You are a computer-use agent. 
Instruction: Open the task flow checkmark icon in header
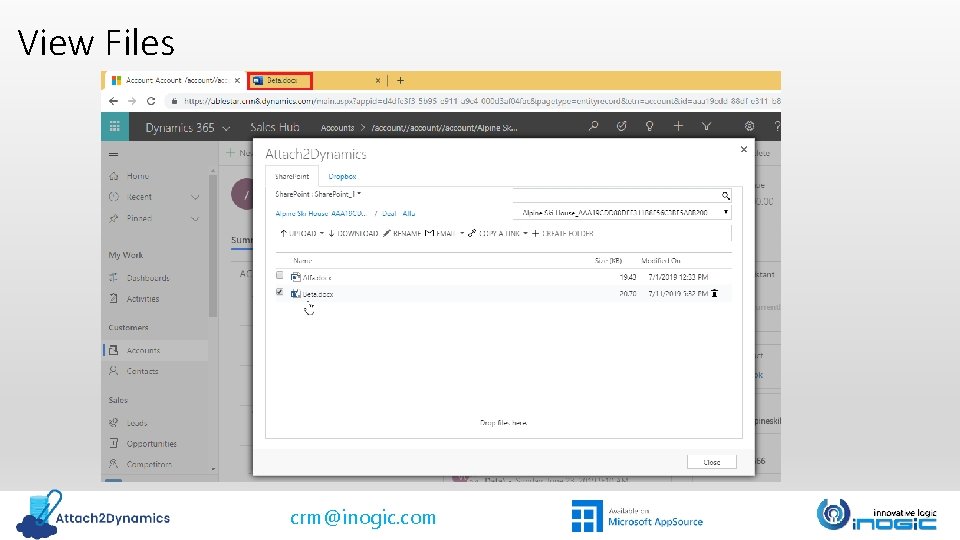point(621,126)
